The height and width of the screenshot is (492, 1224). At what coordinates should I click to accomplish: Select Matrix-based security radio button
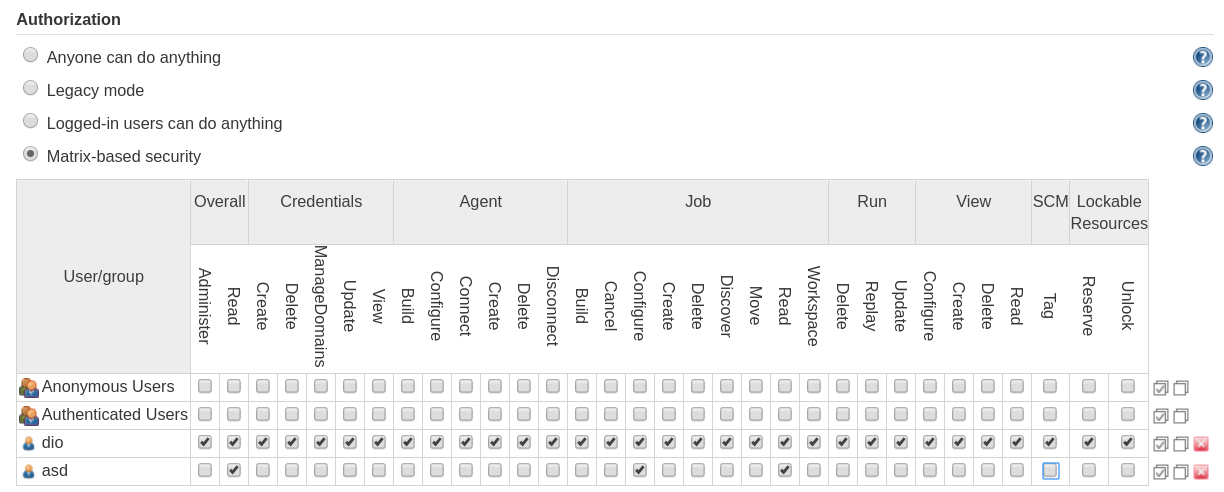31,154
